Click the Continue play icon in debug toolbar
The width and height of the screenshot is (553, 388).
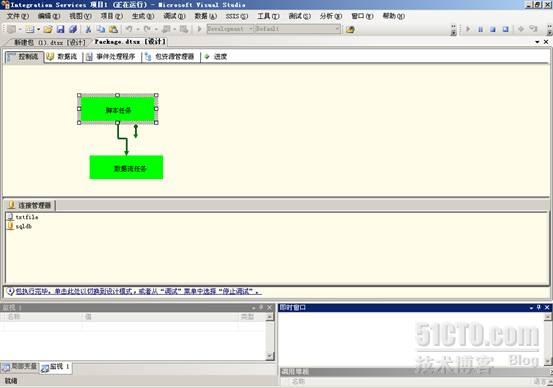click(468, 29)
